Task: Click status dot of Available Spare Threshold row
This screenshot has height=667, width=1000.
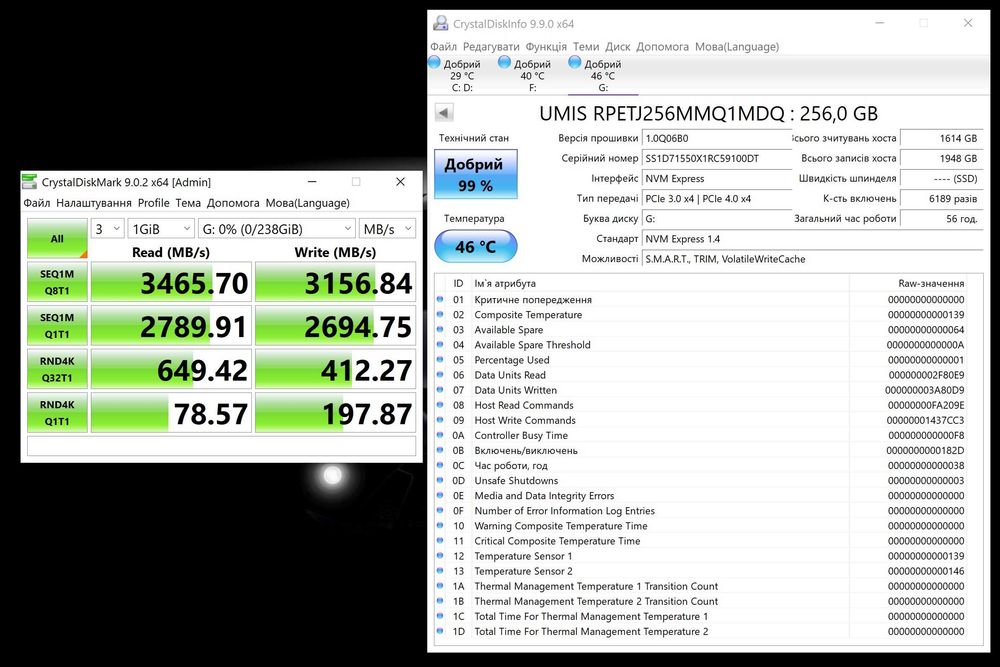Action: (x=440, y=344)
